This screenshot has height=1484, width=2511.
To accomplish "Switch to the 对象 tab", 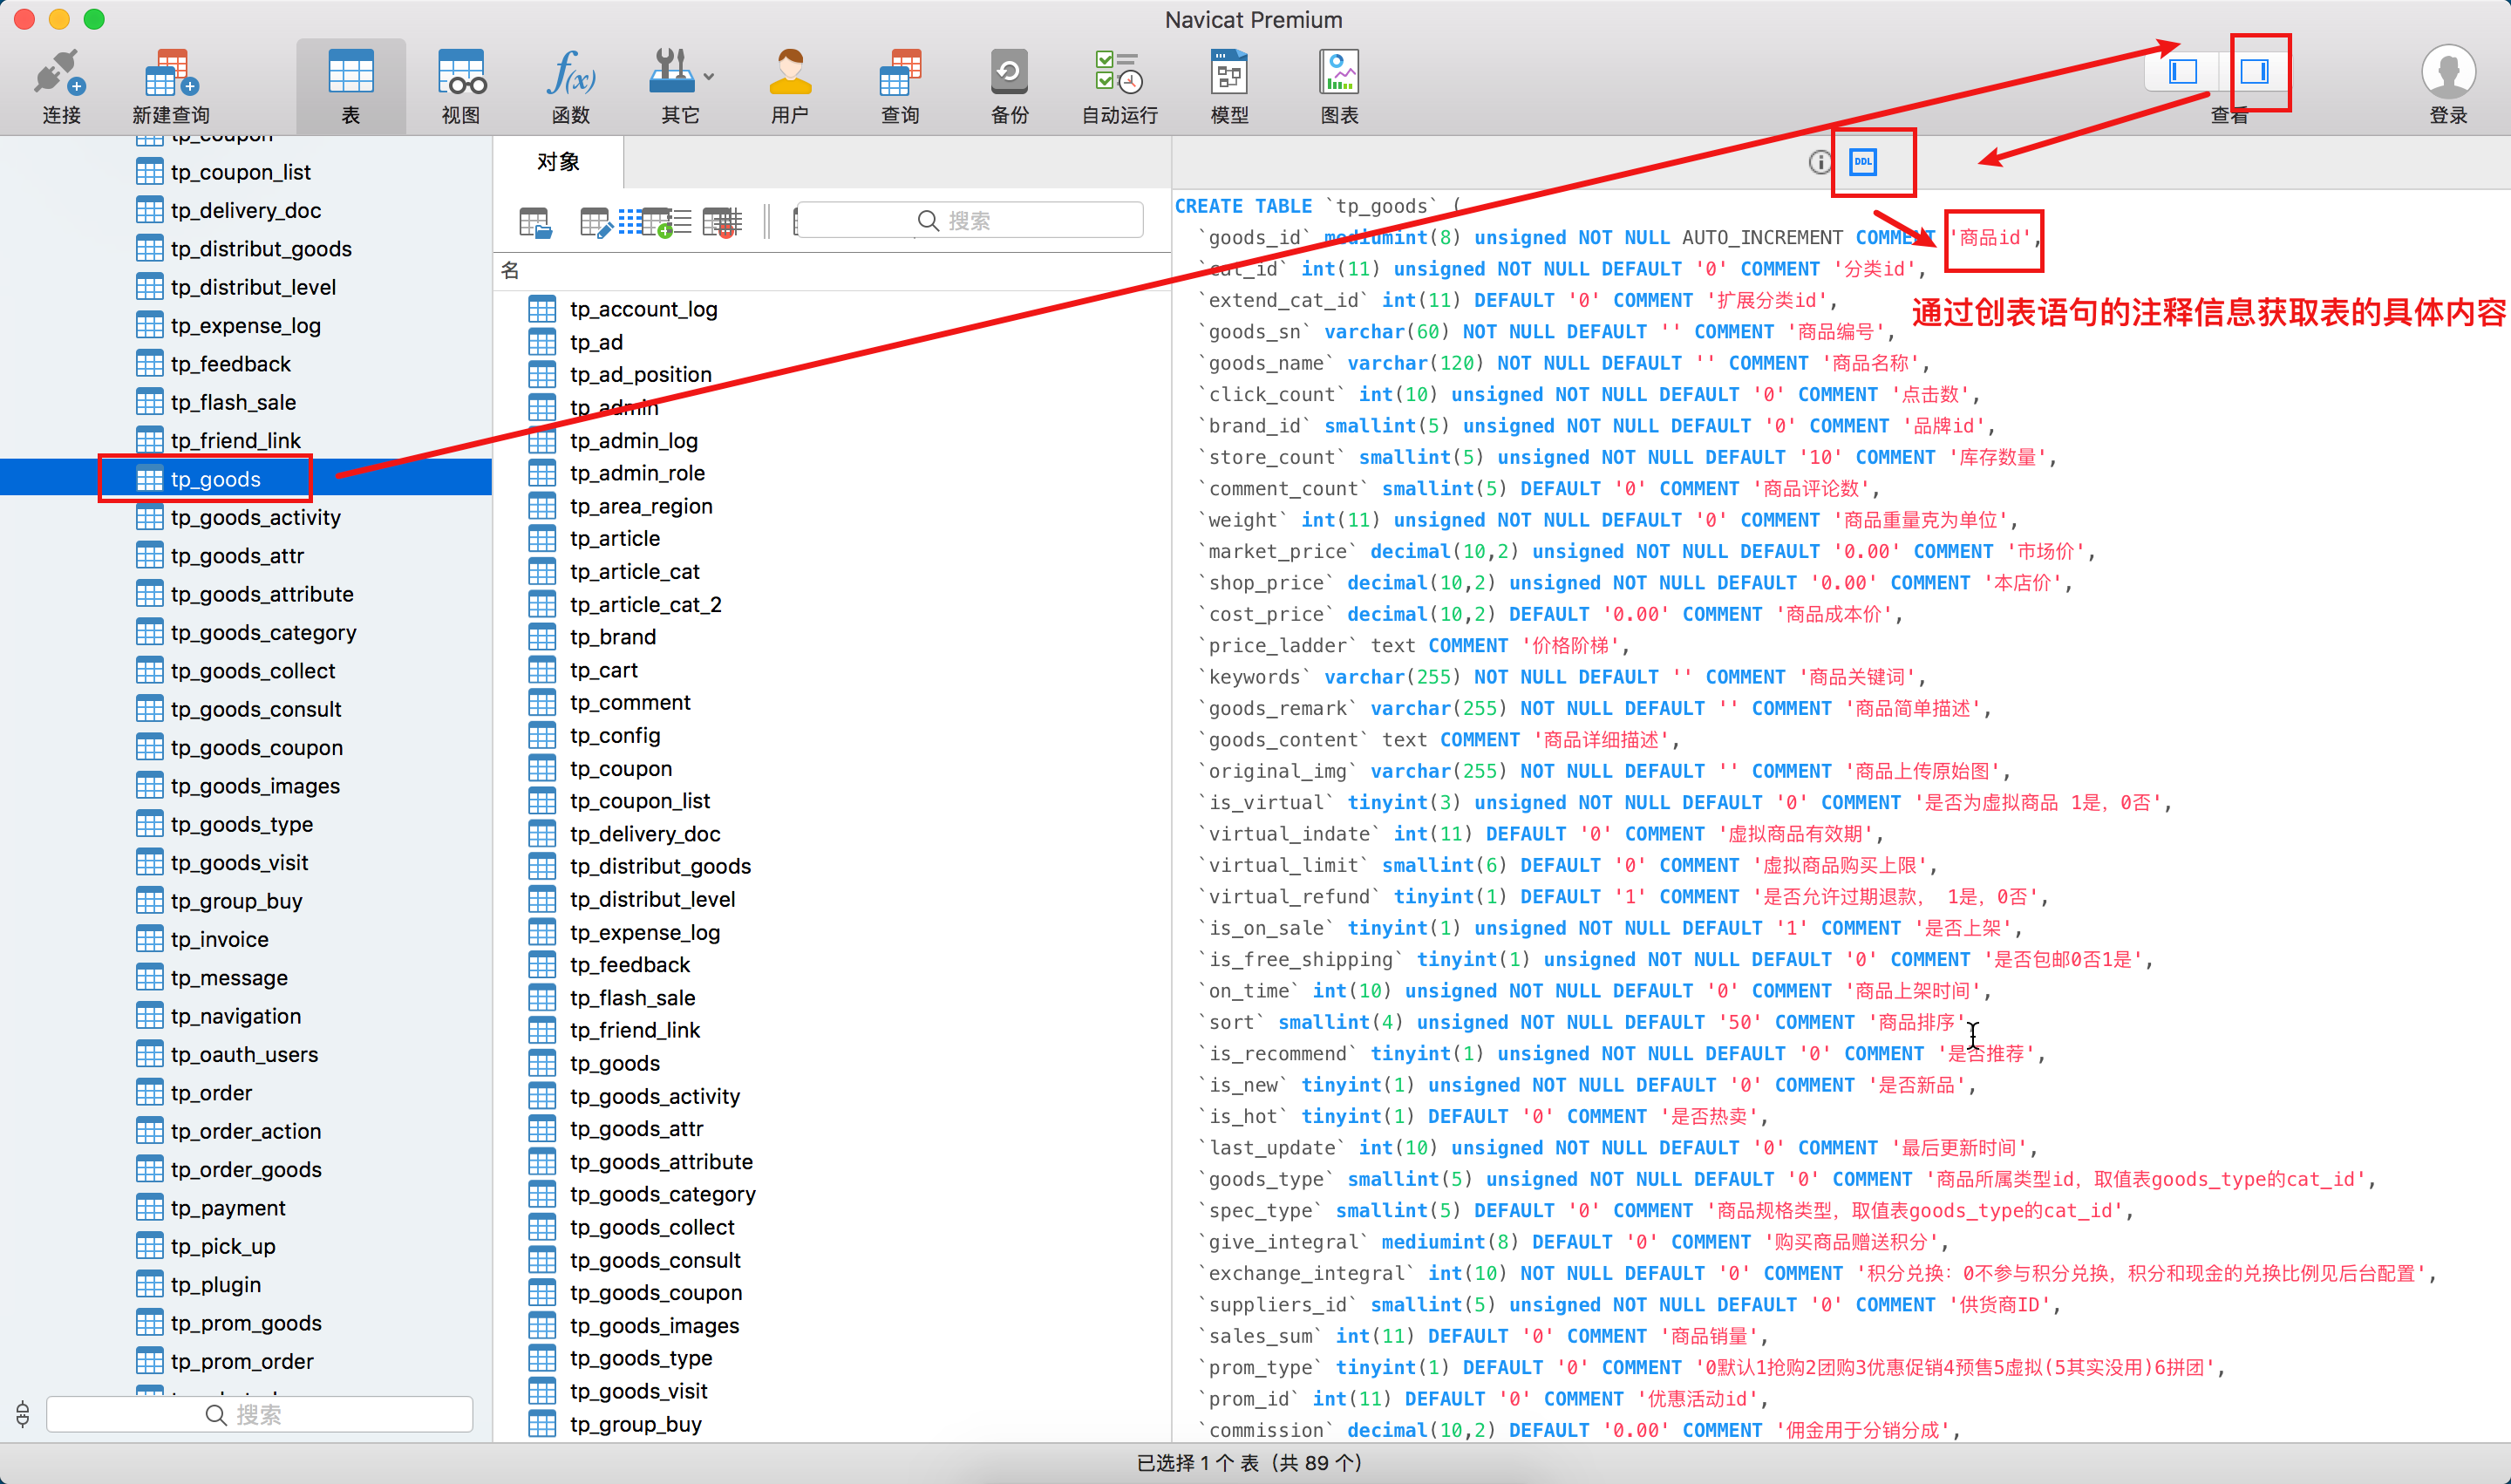I will [557, 161].
